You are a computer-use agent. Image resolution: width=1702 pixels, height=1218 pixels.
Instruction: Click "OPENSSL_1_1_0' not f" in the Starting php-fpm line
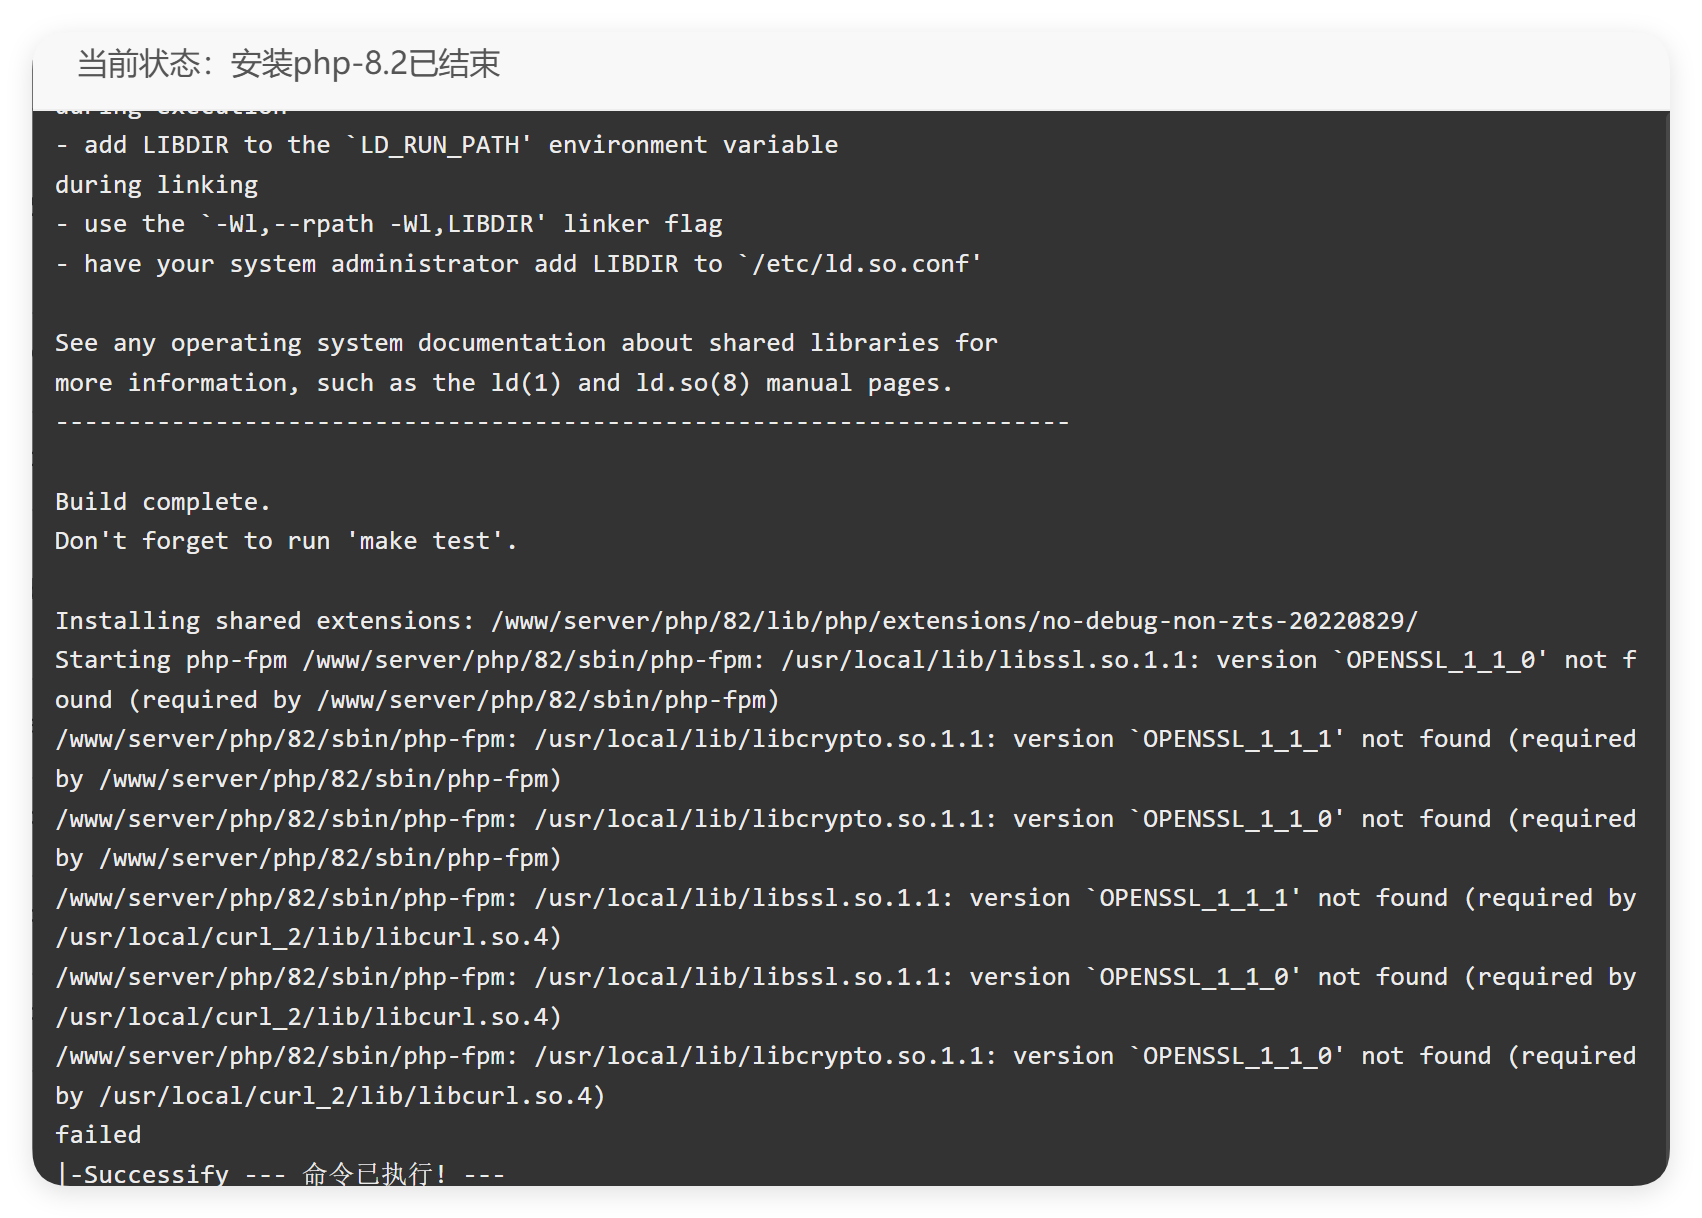click(1490, 660)
